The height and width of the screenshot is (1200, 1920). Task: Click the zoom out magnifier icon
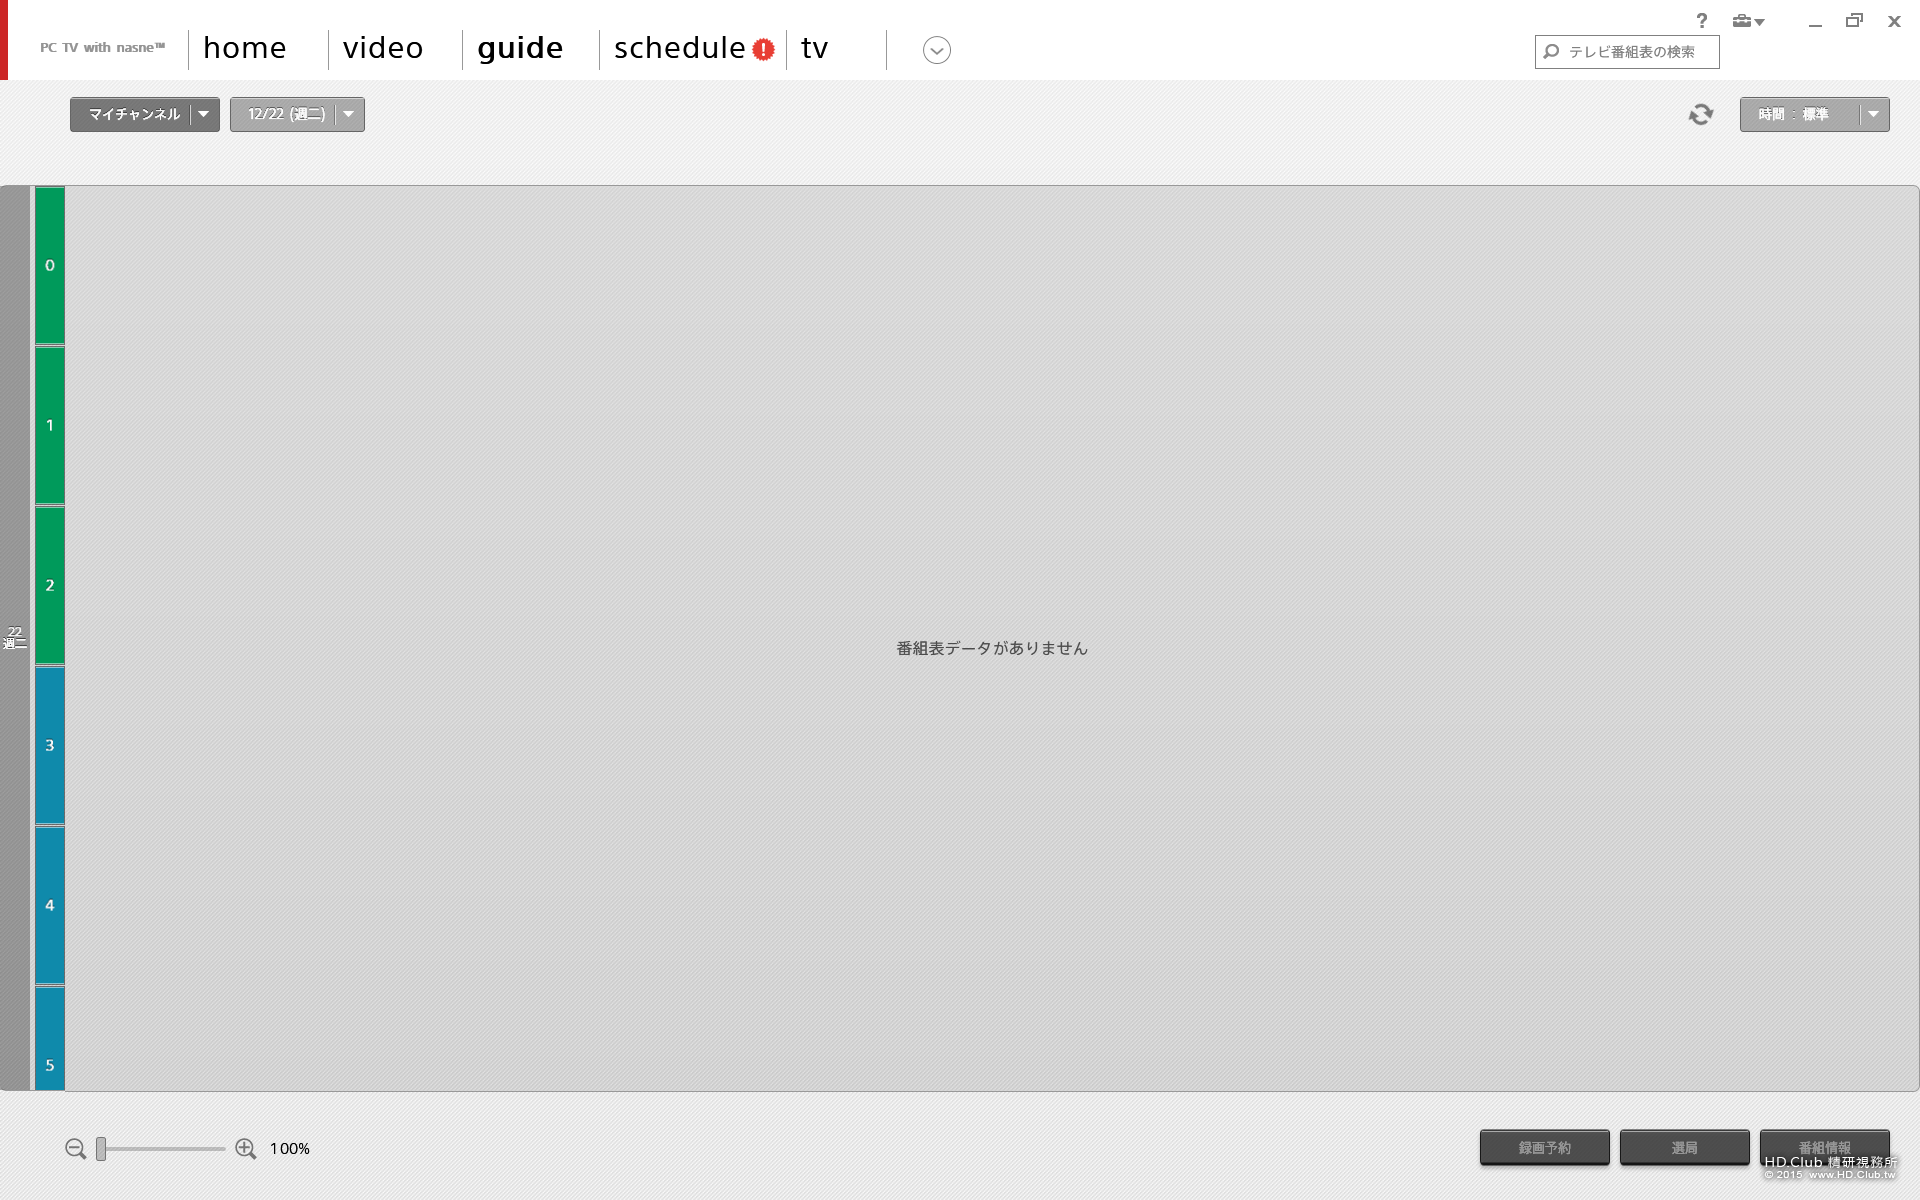click(76, 1149)
